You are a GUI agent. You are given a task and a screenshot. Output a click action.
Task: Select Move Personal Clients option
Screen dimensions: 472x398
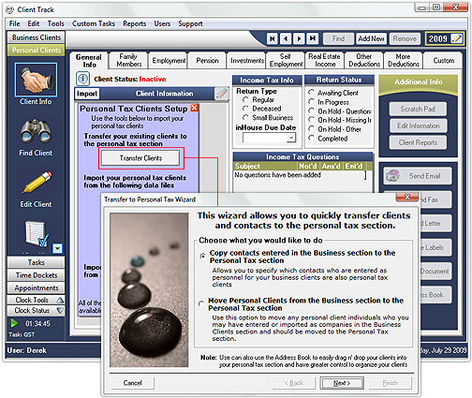201,303
